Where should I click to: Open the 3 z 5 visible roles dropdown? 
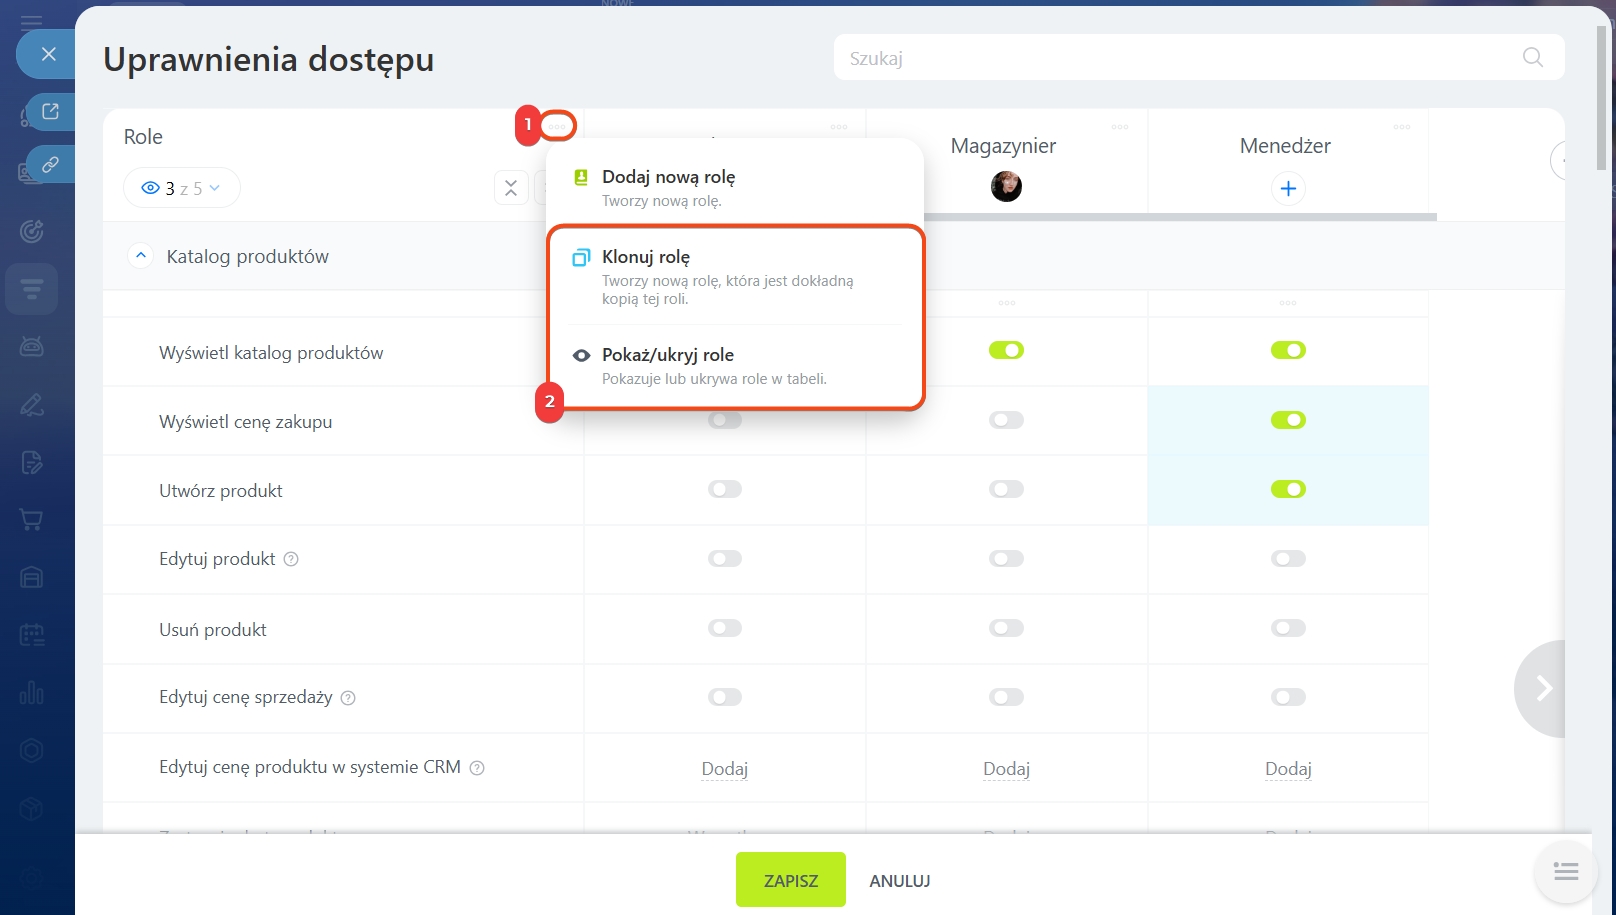(181, 188)
